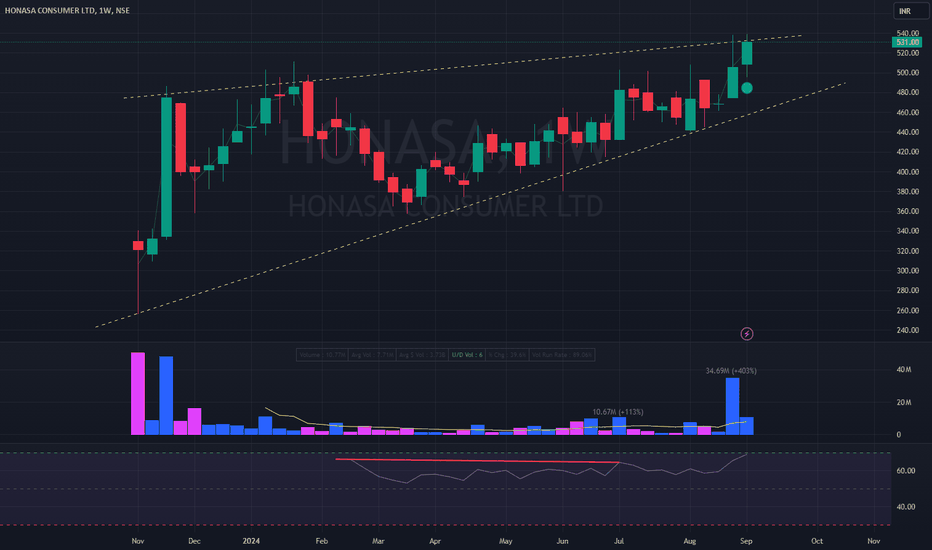The height and width of the screenshot is (550, 932).
Task: Click the % Chg : 39.6% table cell
Action: click(507, 355)
